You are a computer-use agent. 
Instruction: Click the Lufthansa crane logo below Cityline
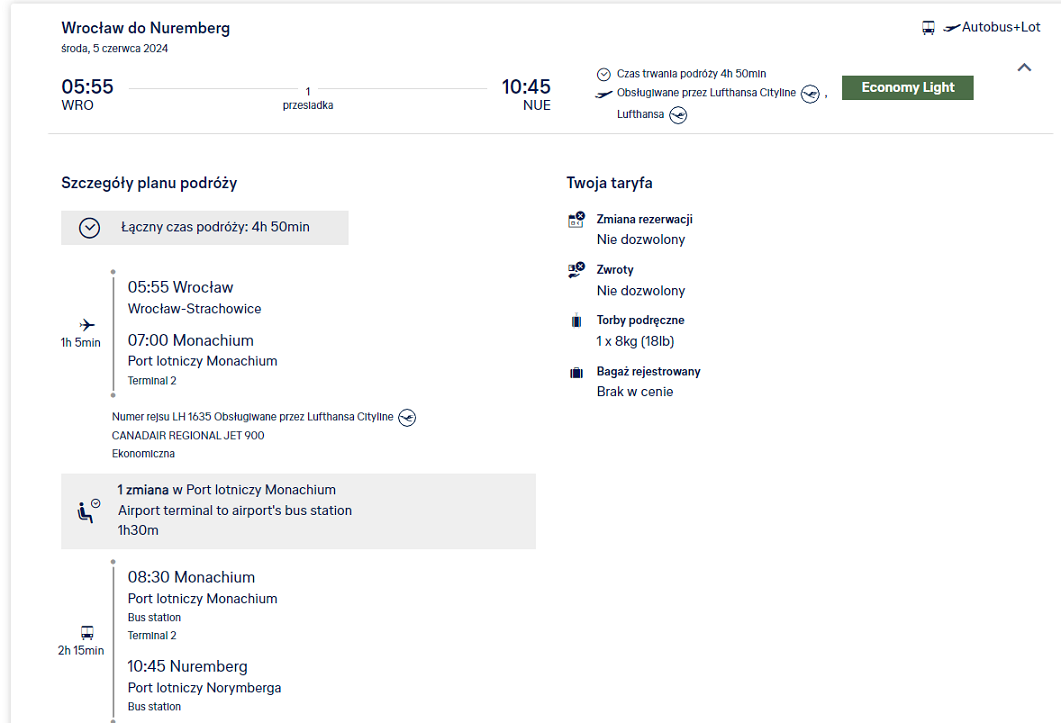678,115
